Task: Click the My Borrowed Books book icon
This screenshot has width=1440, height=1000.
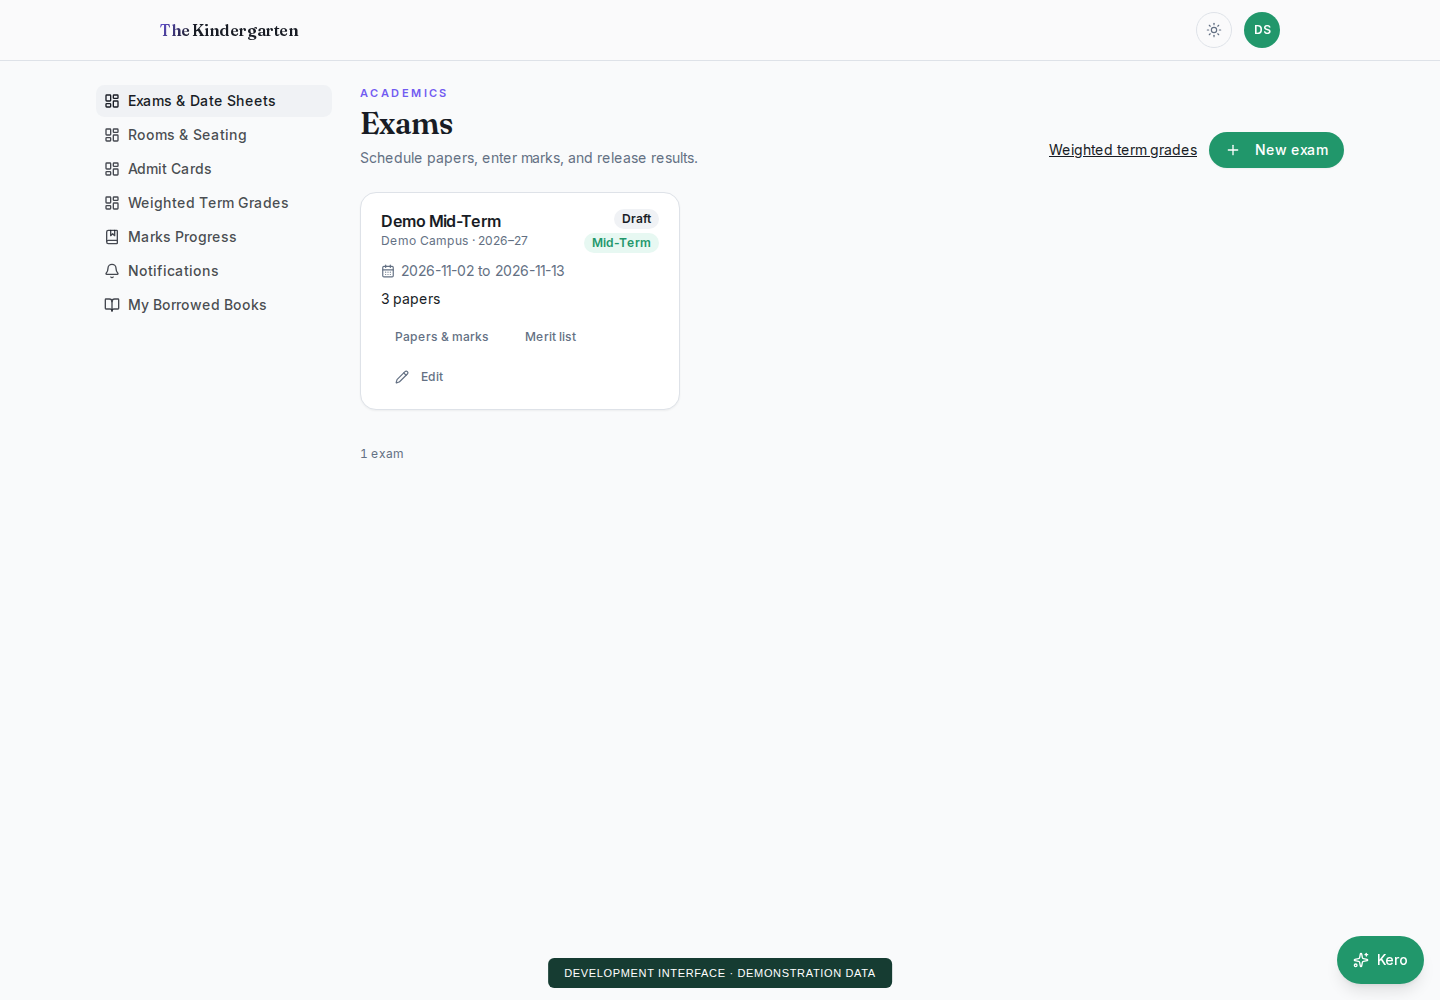Action: (x=112, y=305)
